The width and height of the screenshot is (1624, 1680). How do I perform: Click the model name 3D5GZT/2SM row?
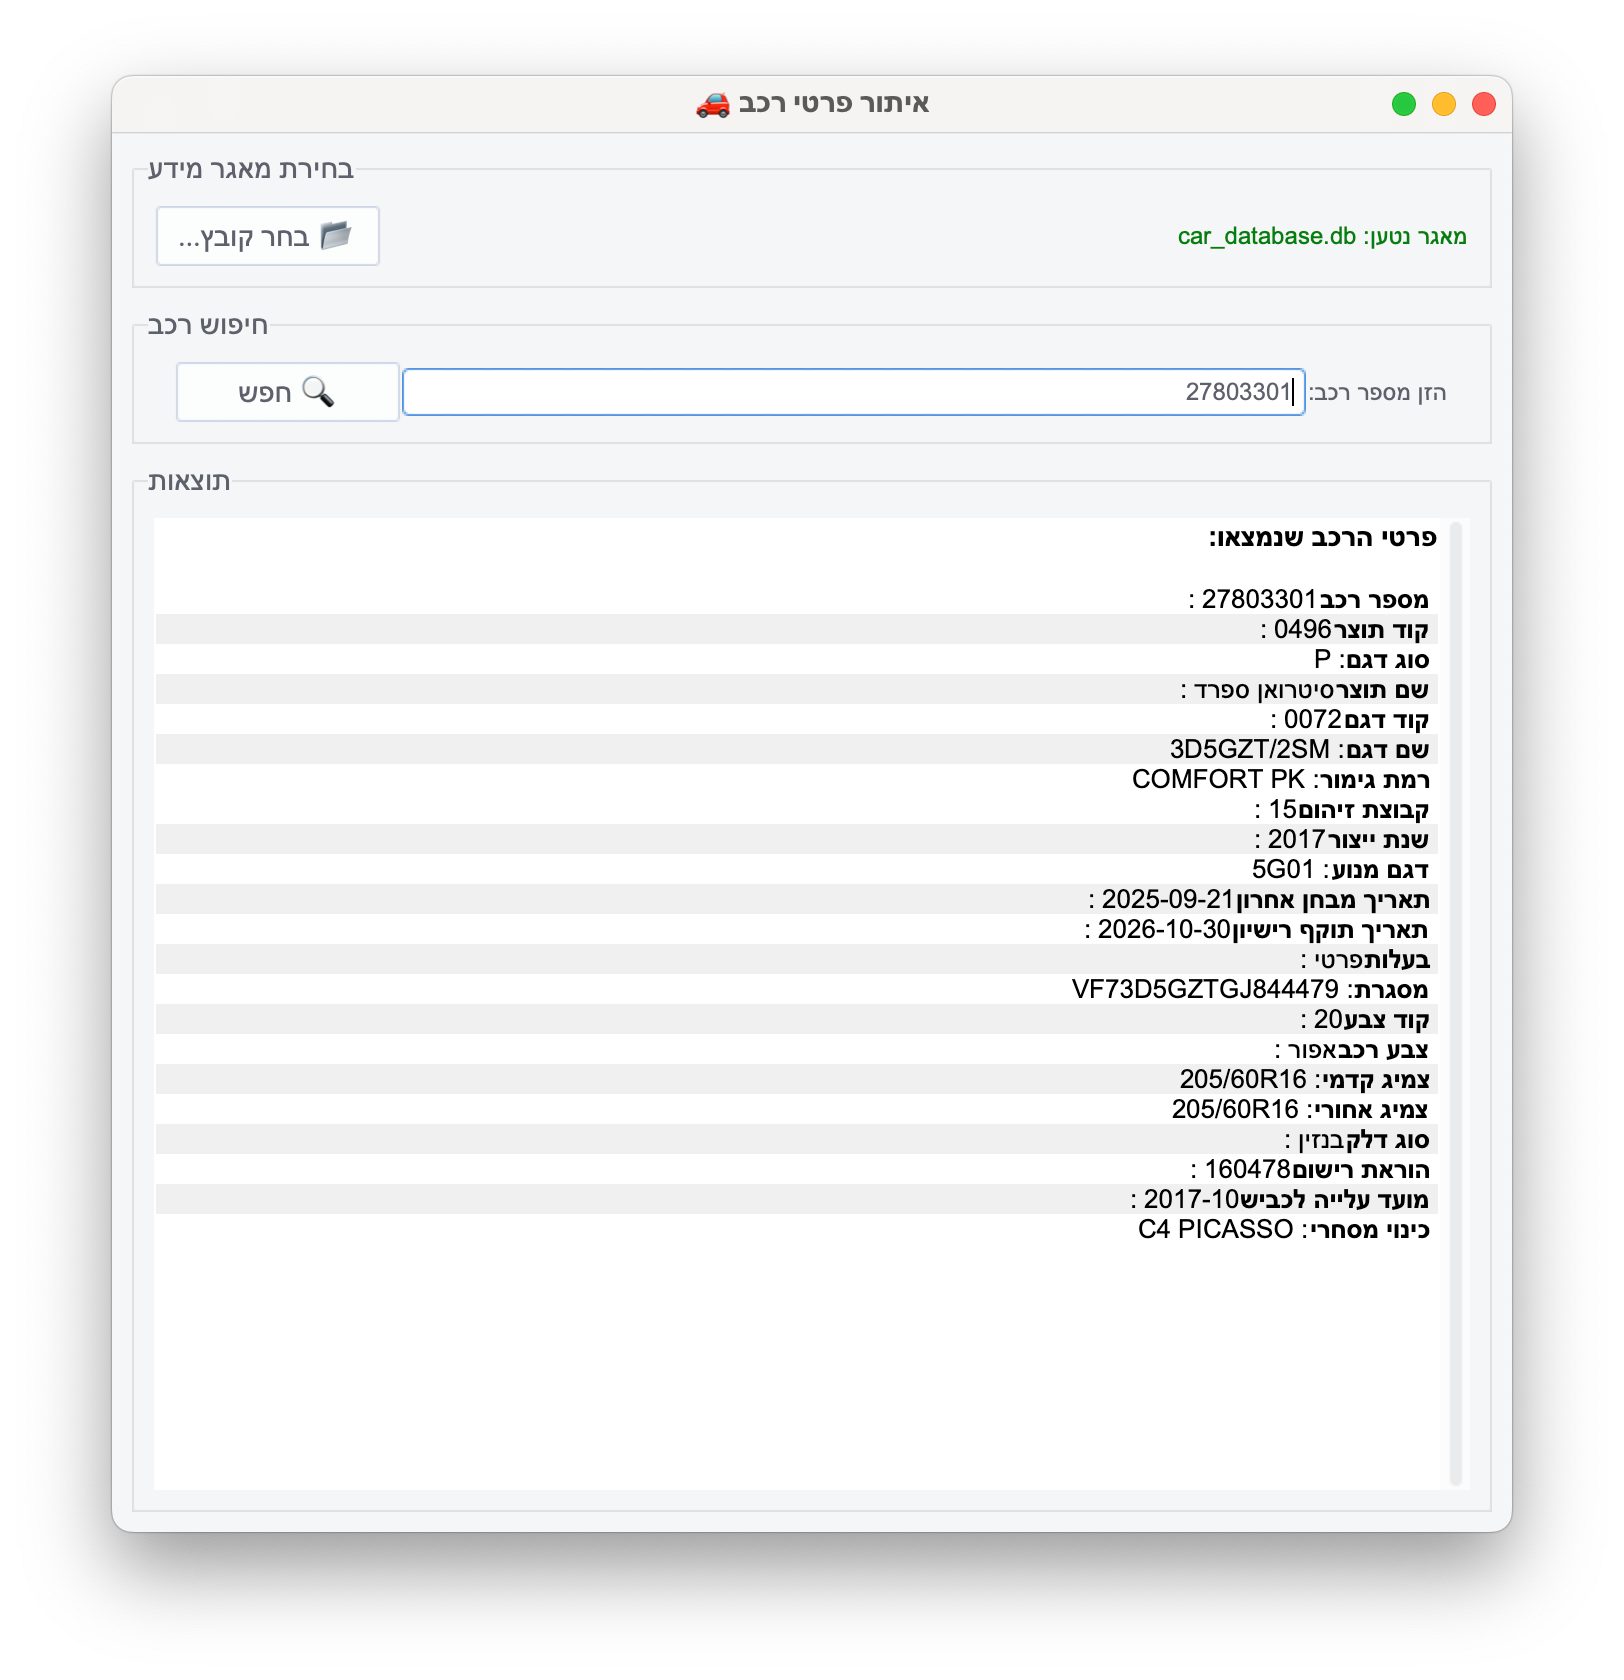click(1299, 749)
